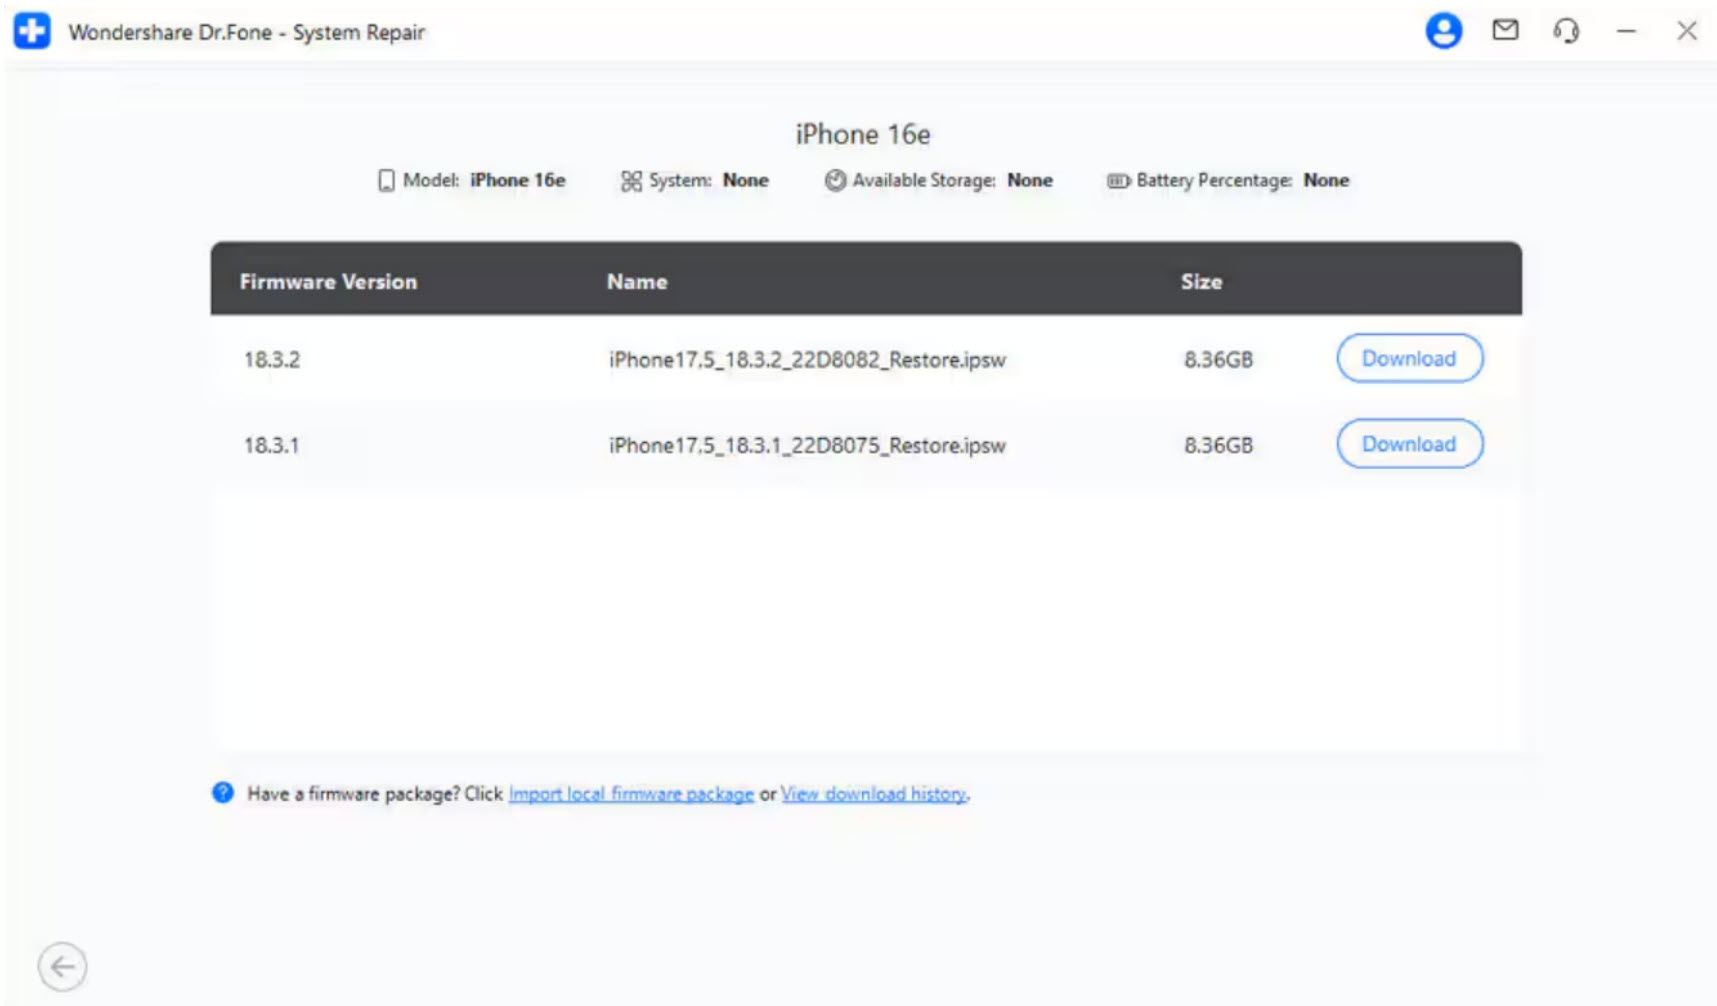Click the headset support icon
Image resolution: width=1717 pixels, height=1006 pixels.
point(1565,31)
